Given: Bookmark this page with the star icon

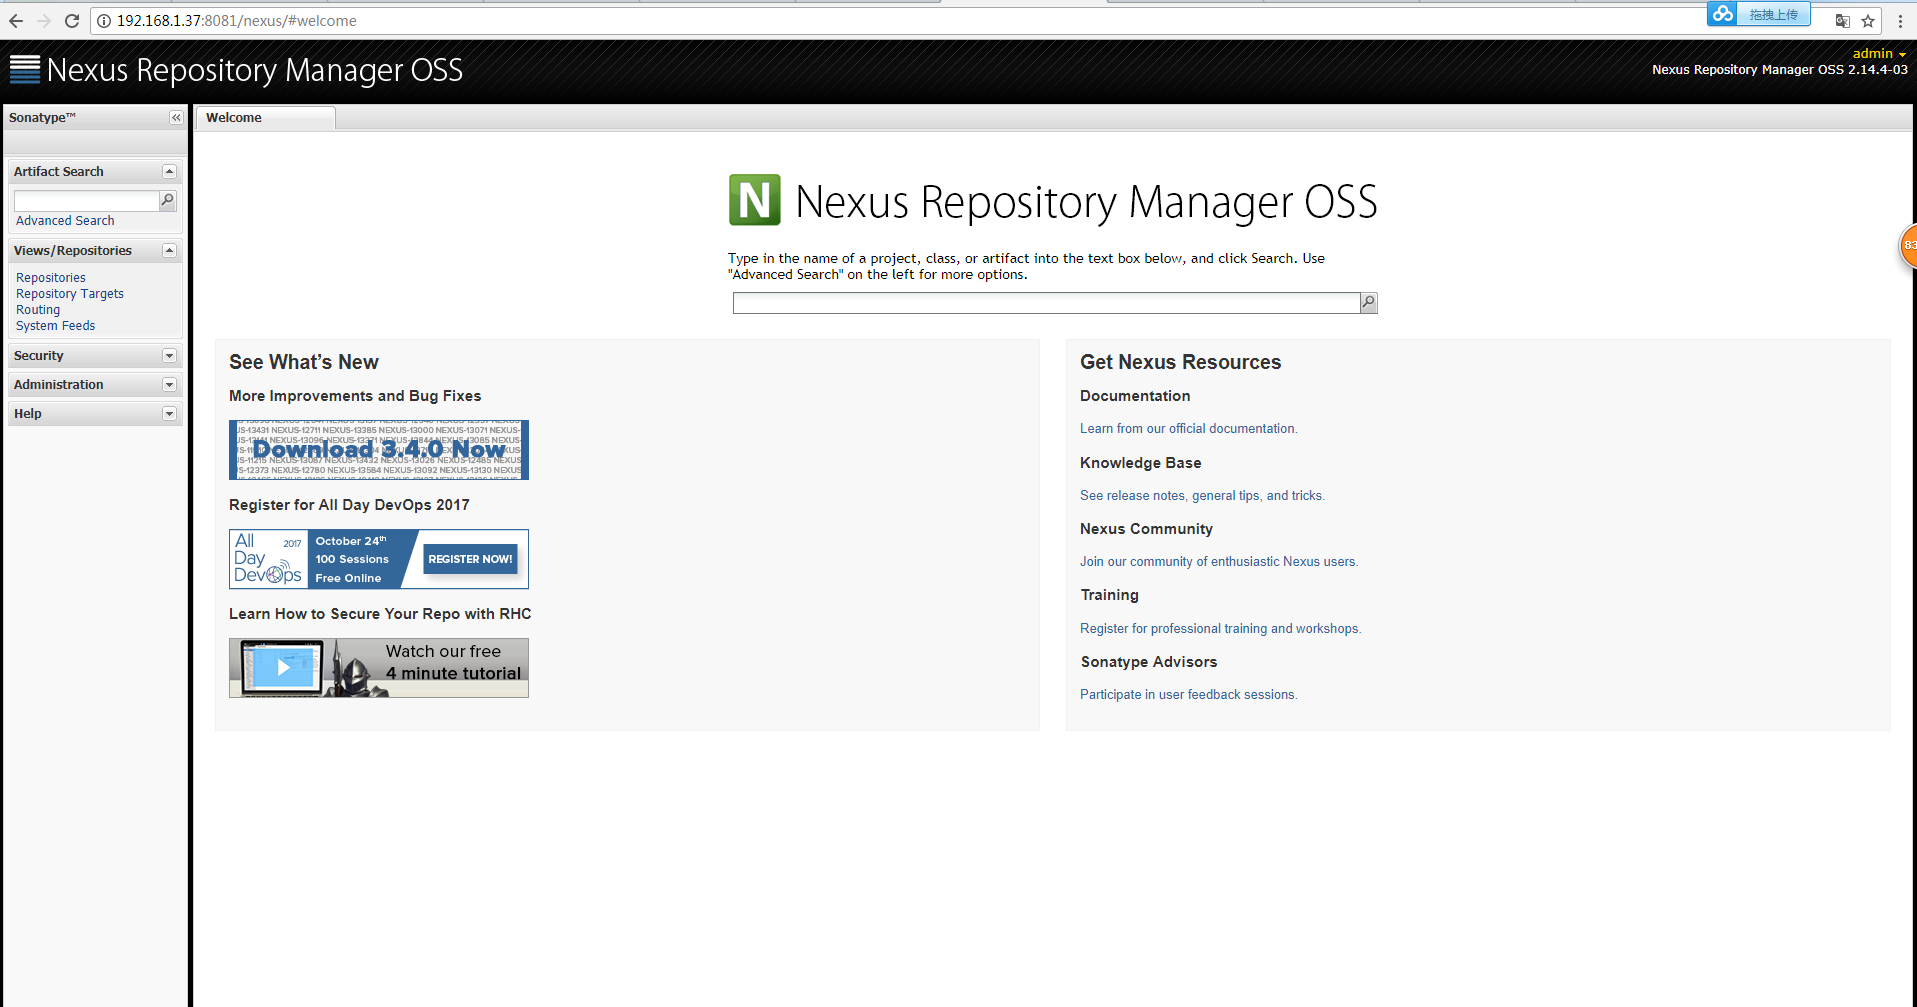Looking at the screenshot, I should (x=1868, y=21).
